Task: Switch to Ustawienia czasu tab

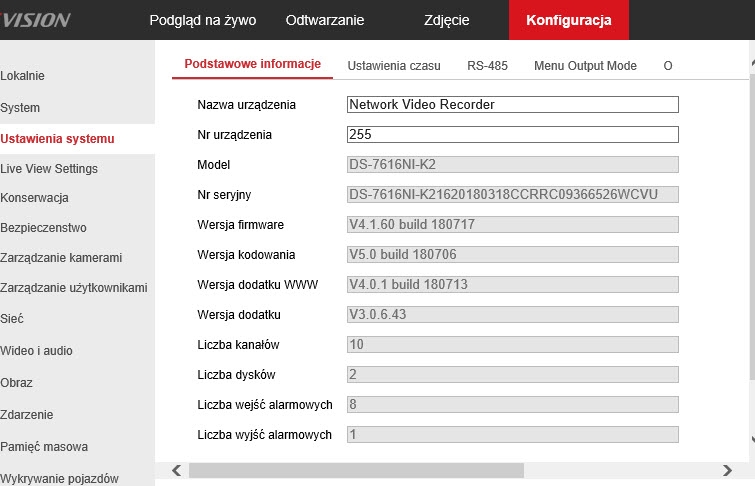Action: pos(394,65)
